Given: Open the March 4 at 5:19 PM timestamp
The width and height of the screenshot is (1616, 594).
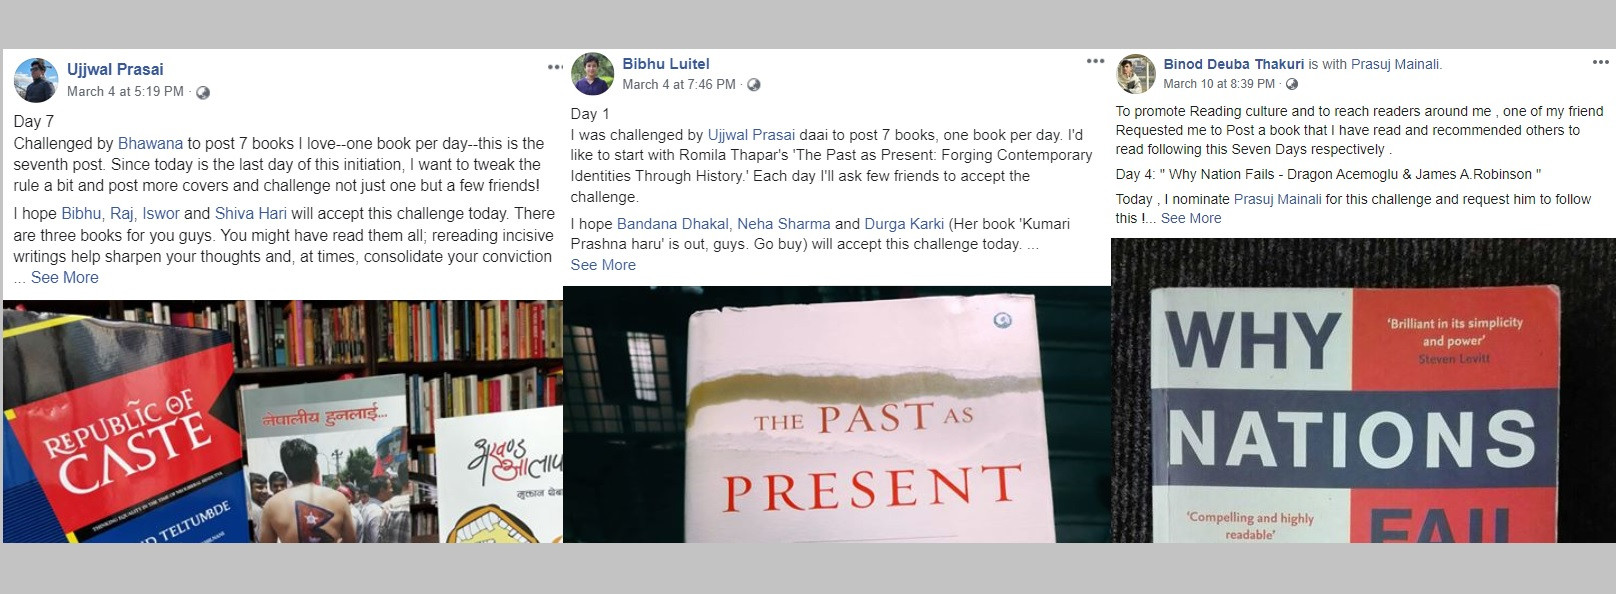Looking at the screenshot, I should [x=125, y=92].
